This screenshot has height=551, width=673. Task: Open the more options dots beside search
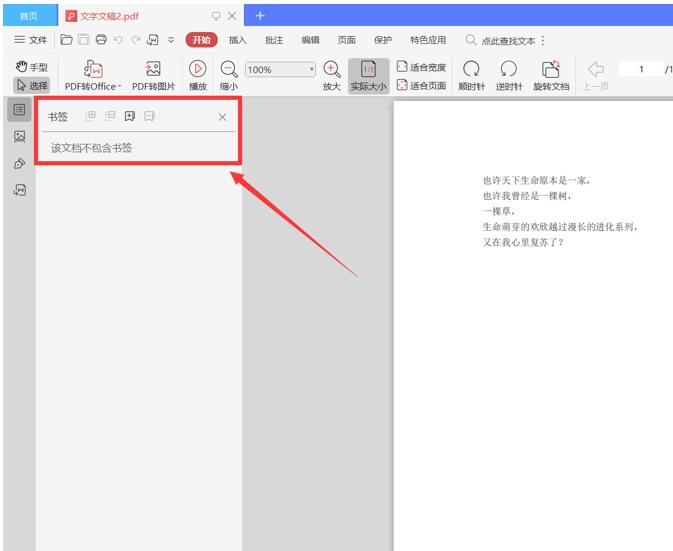pos(543,40)
